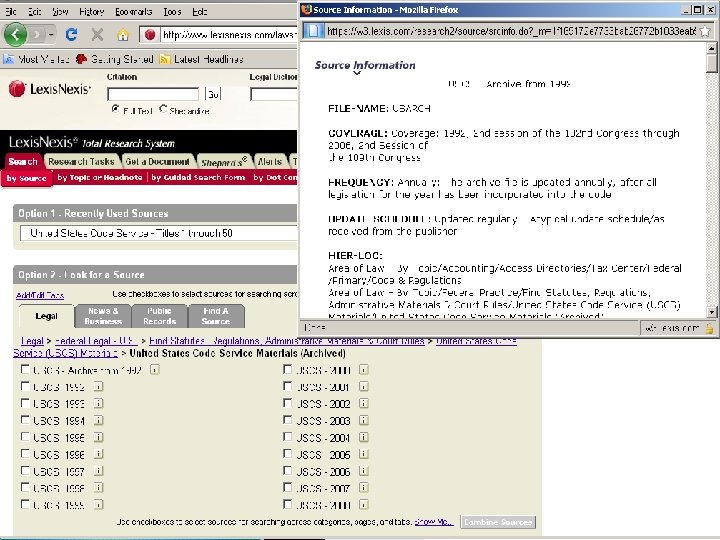Screen dimensions: 720x540
Task: Check the USCS 1993 checkbox
Action: click(x=25, y=403)
